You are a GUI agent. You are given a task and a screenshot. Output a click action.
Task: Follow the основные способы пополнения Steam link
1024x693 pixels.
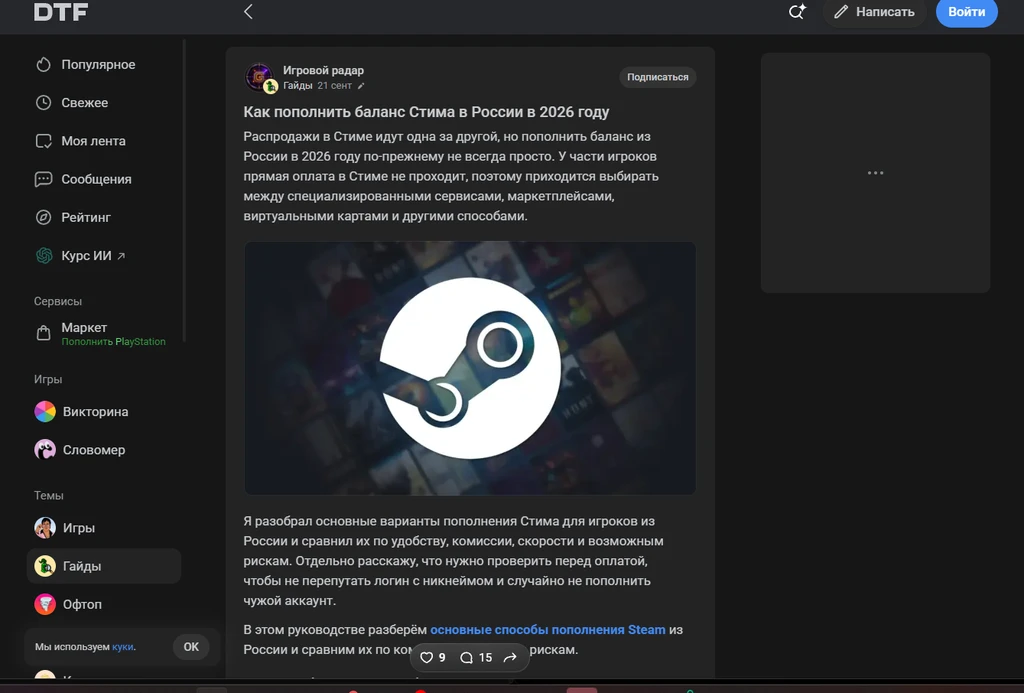click(547, 630)
